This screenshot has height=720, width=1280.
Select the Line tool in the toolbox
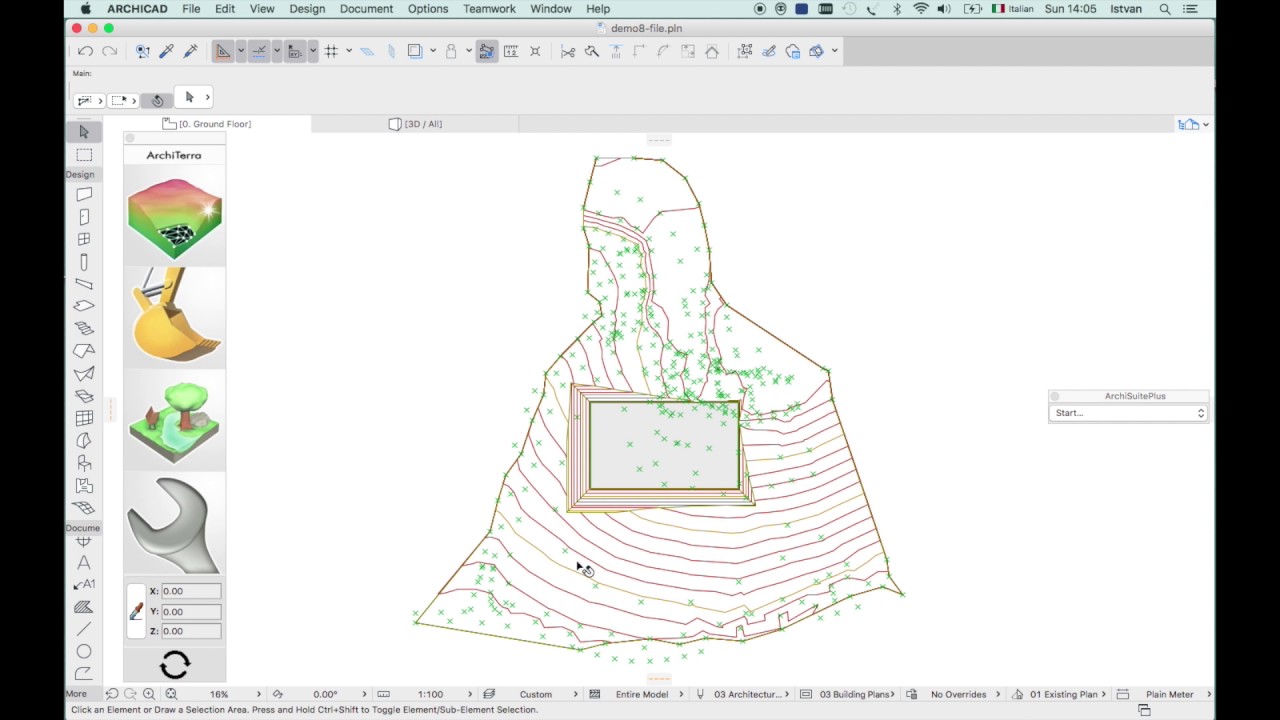[x=84, y=629]
